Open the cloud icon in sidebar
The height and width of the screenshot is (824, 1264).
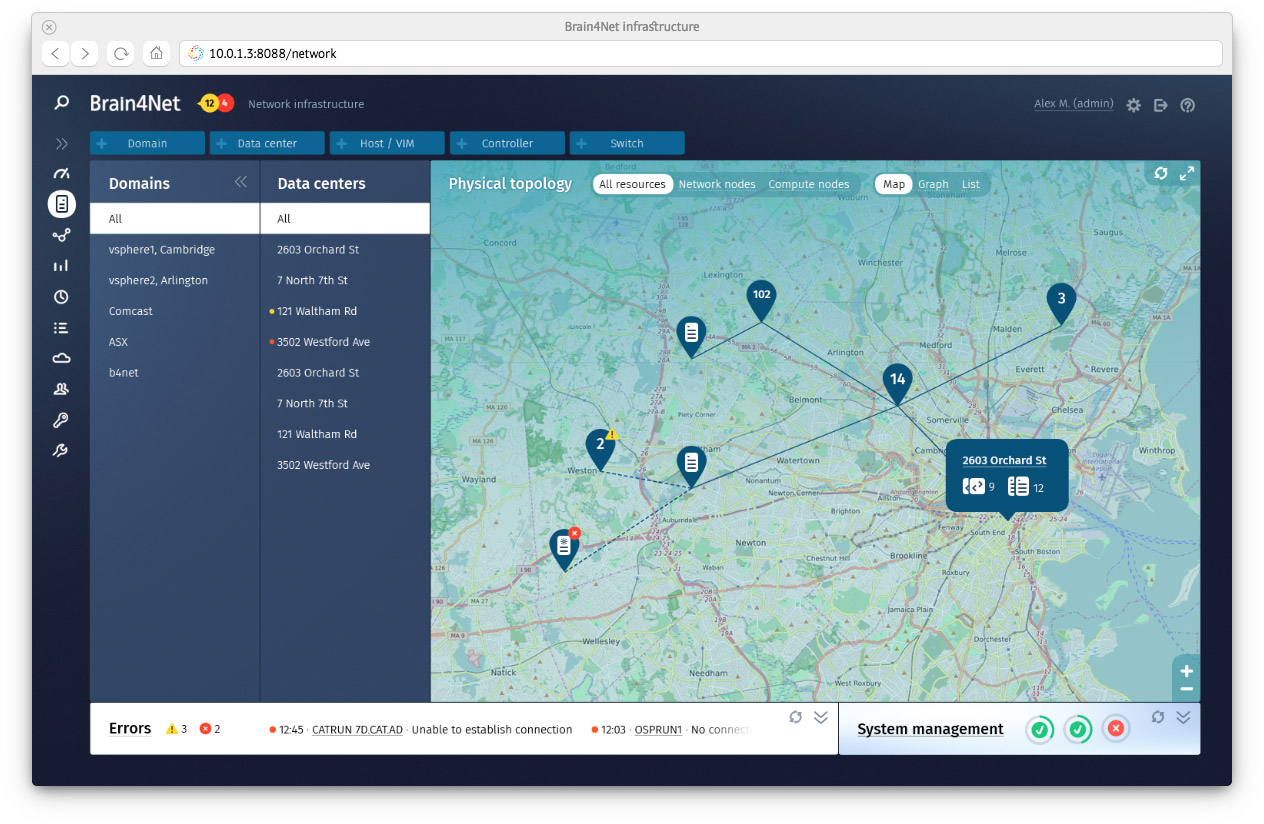coord(62,358)
